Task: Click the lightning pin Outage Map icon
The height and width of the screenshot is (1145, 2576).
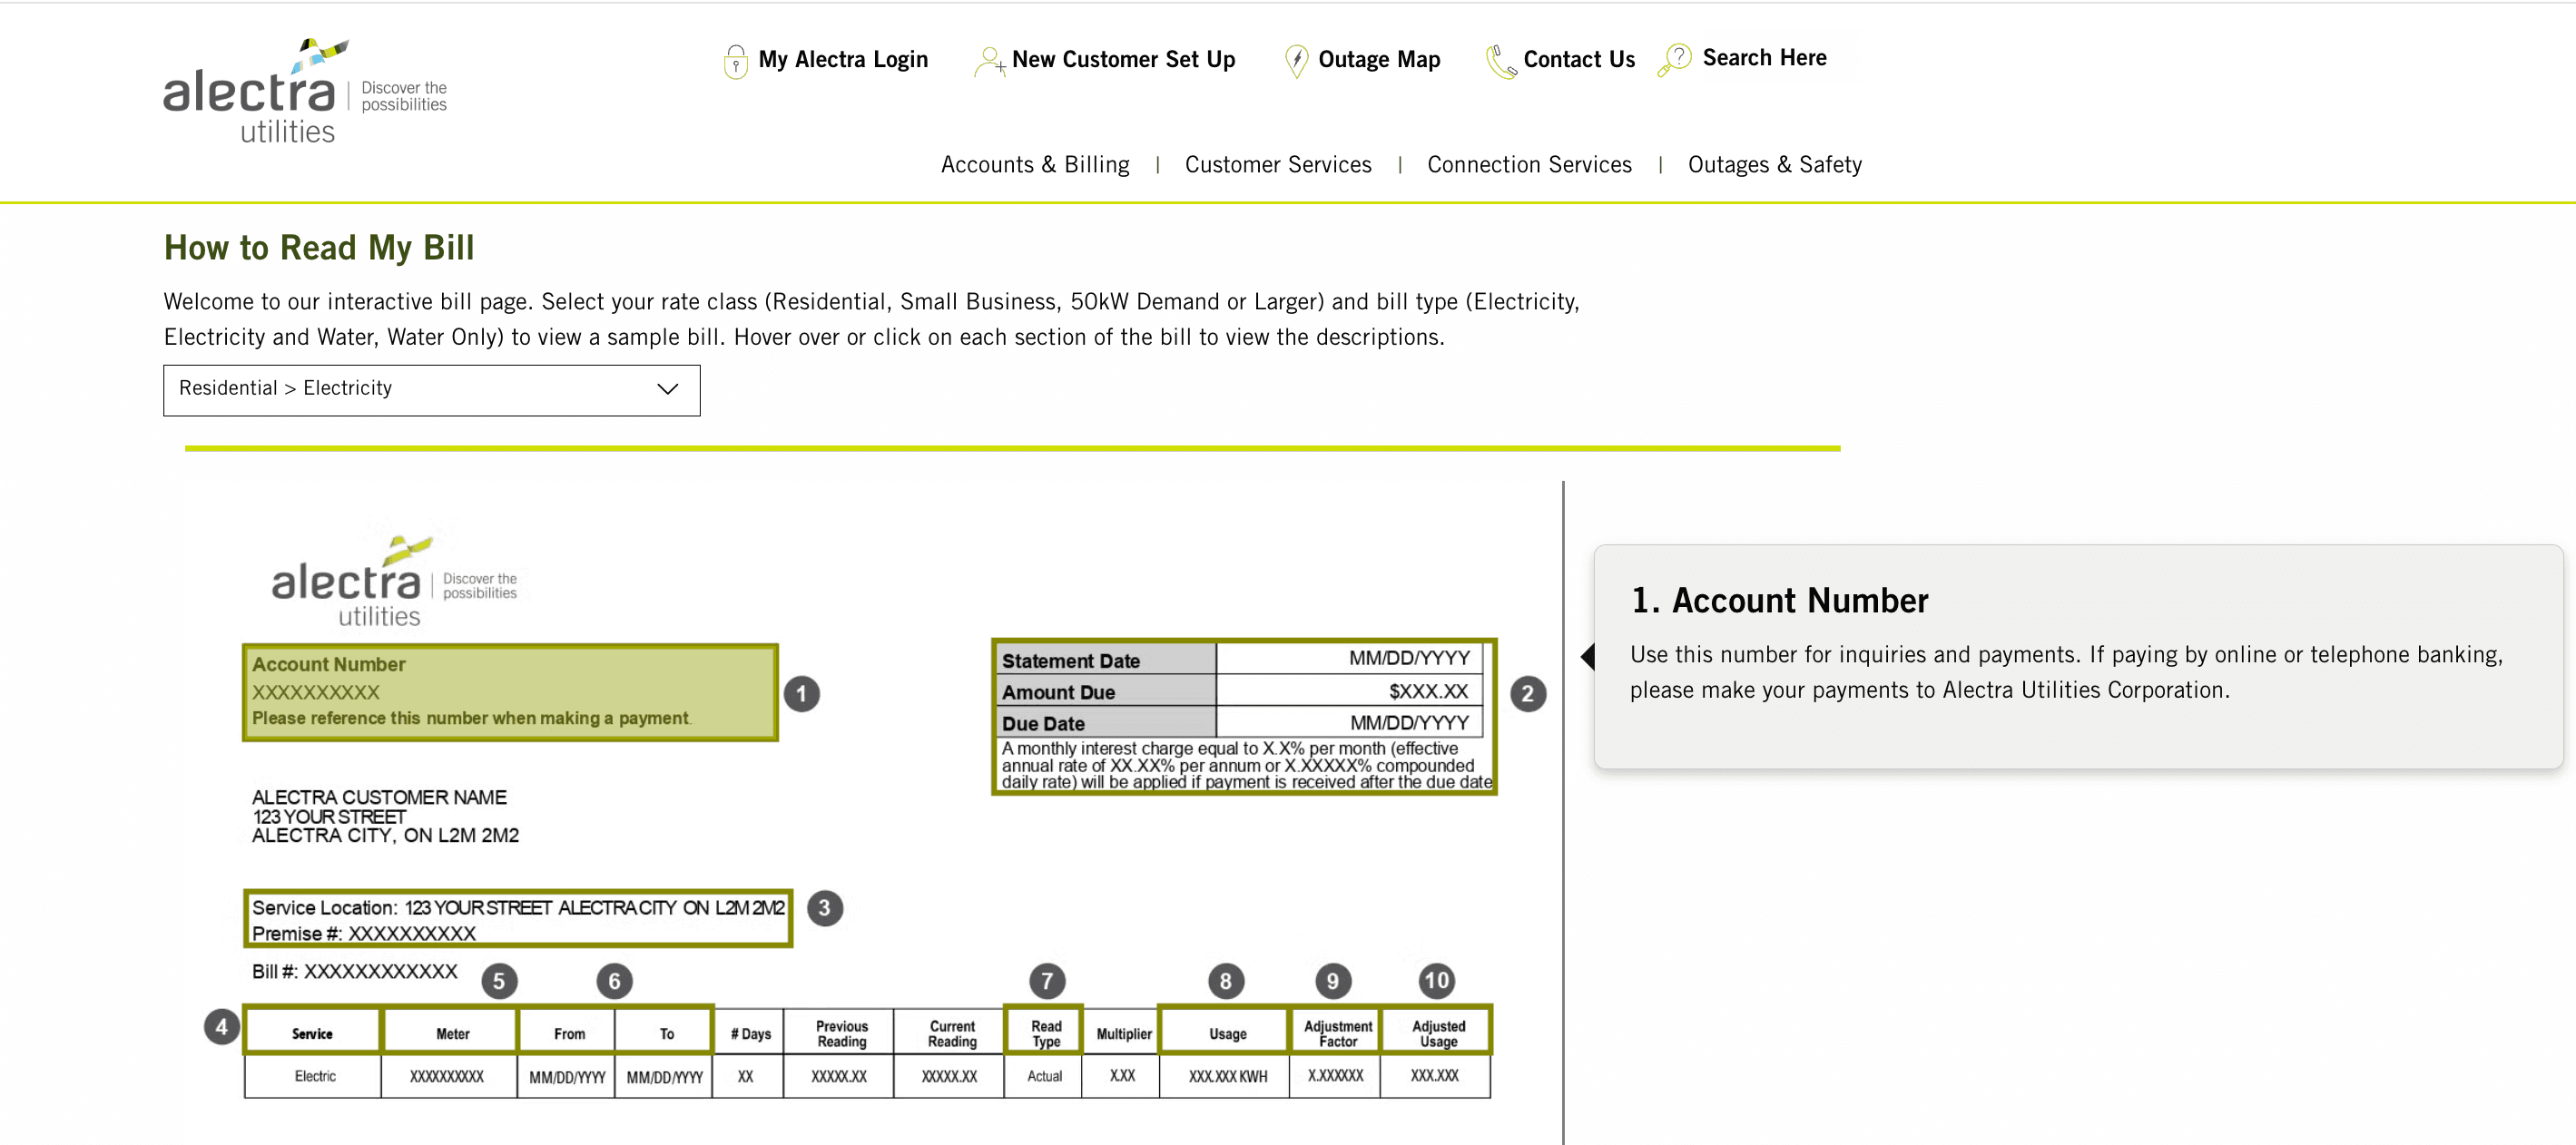Action: [1296, 61]
